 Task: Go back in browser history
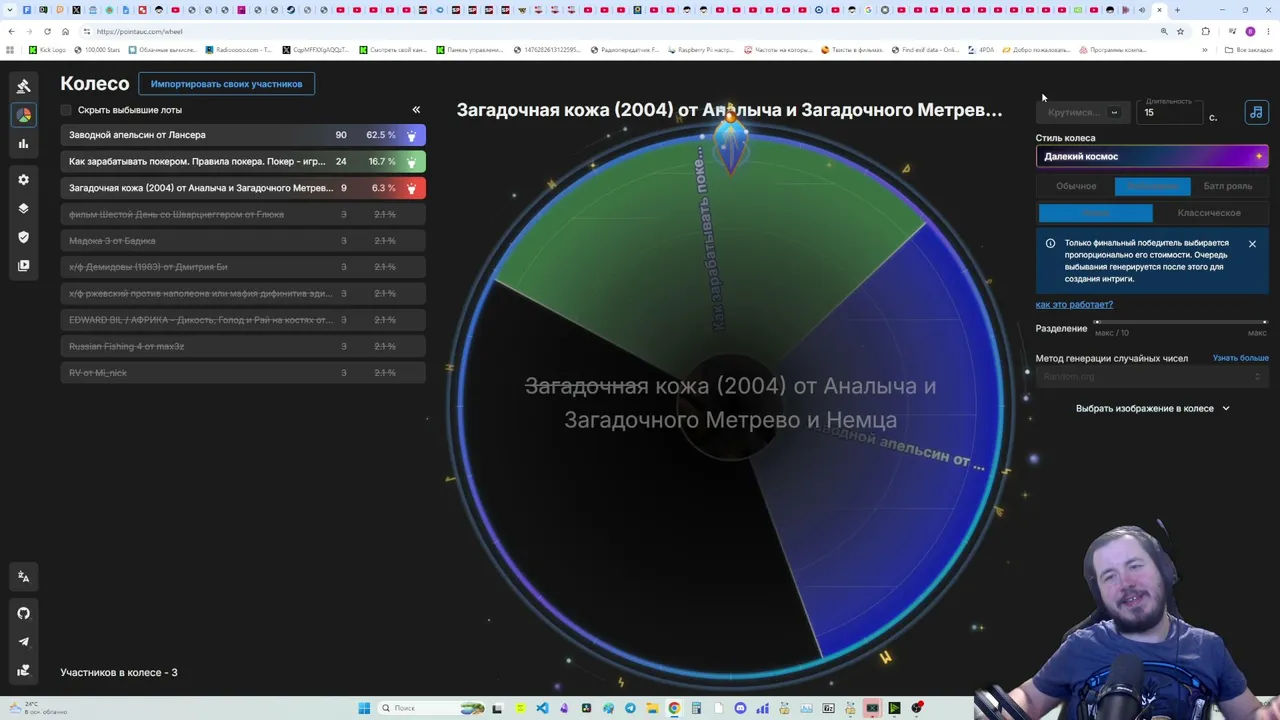(x=11, y=31)
